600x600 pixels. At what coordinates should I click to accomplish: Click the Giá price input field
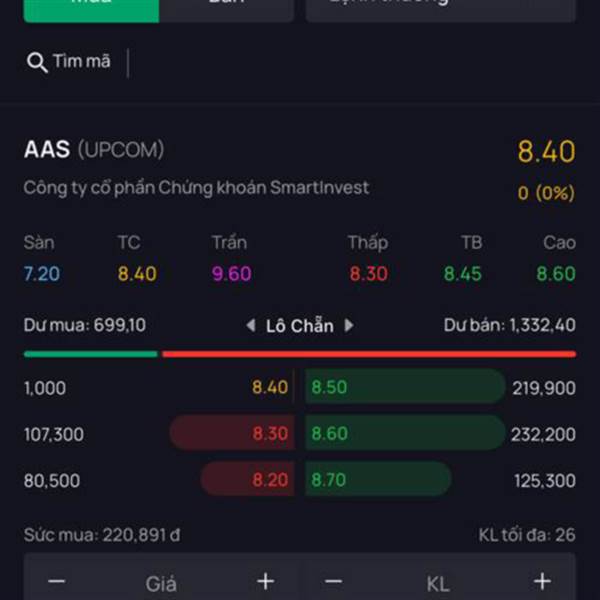[x=161, y=584]
